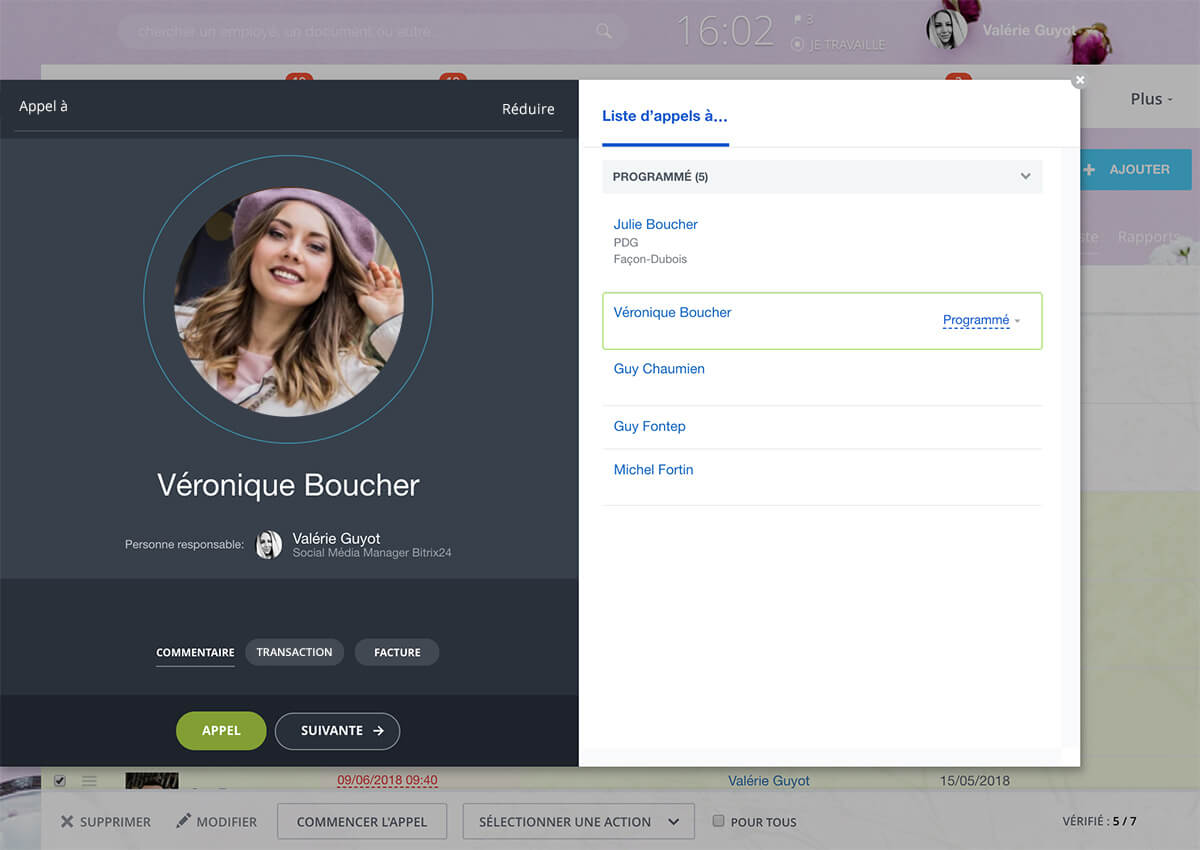Click the flag notification icon
Viewport: 1200px width, 850px height.
tap(798, 19)
